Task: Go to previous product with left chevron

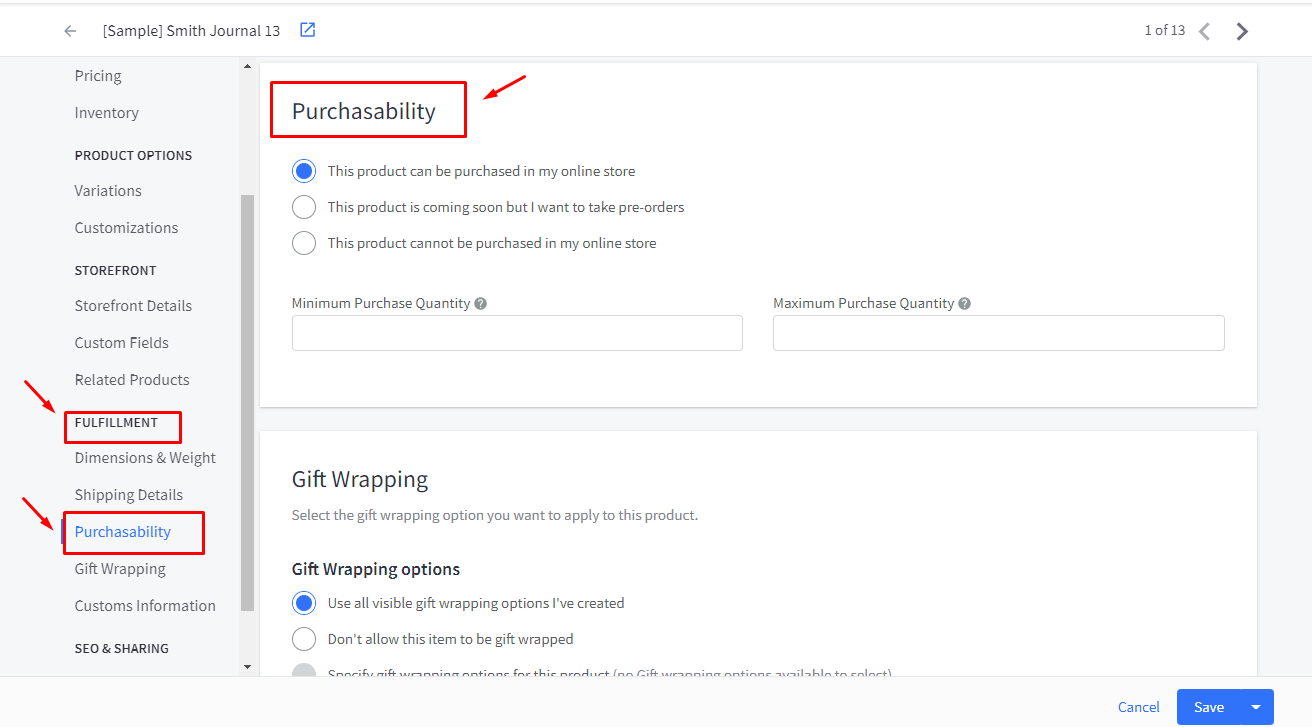Action: click(x=1204, y=31)
